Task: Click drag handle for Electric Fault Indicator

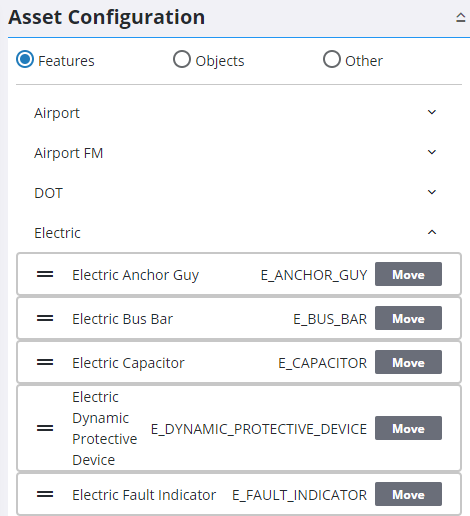Action: pos(45,494)
